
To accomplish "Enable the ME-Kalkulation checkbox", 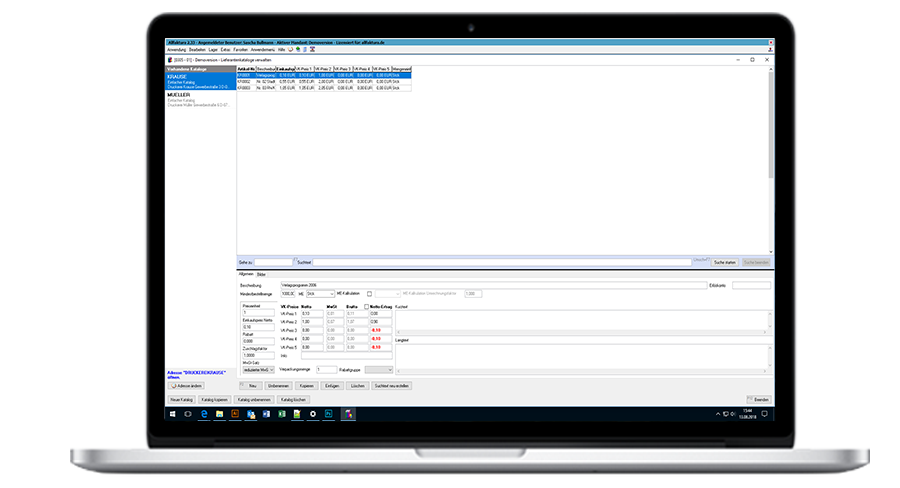I will click(x=368, y=293).
